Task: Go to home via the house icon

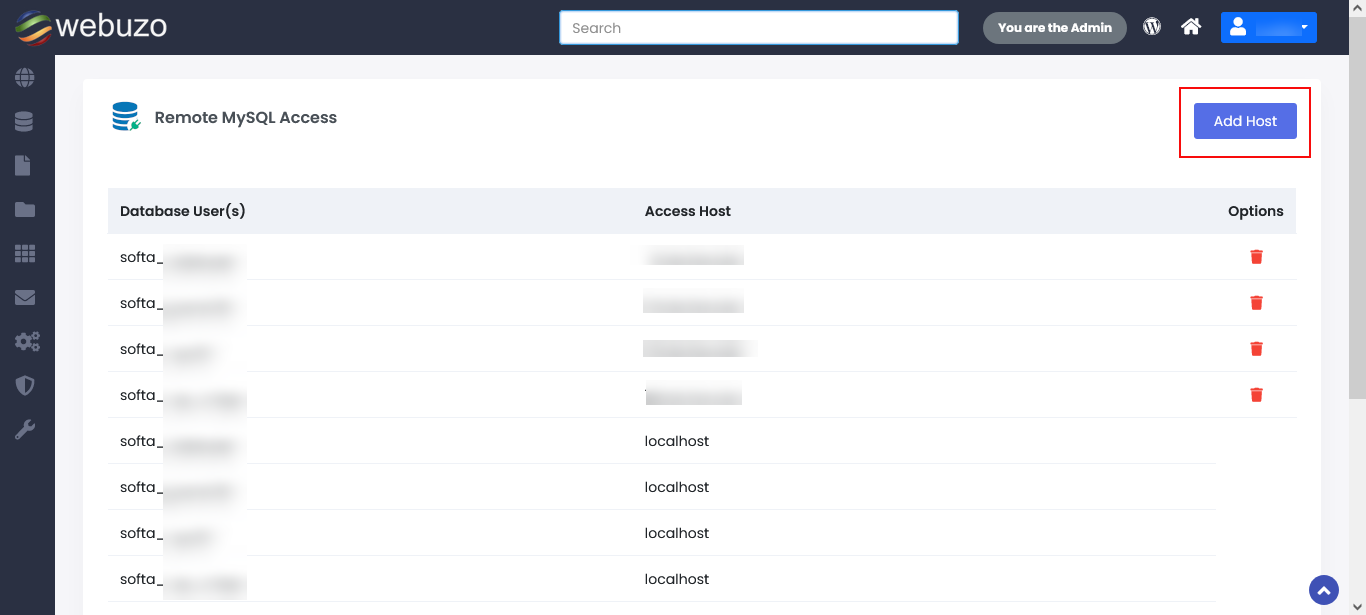Action: coord(1190,27)
